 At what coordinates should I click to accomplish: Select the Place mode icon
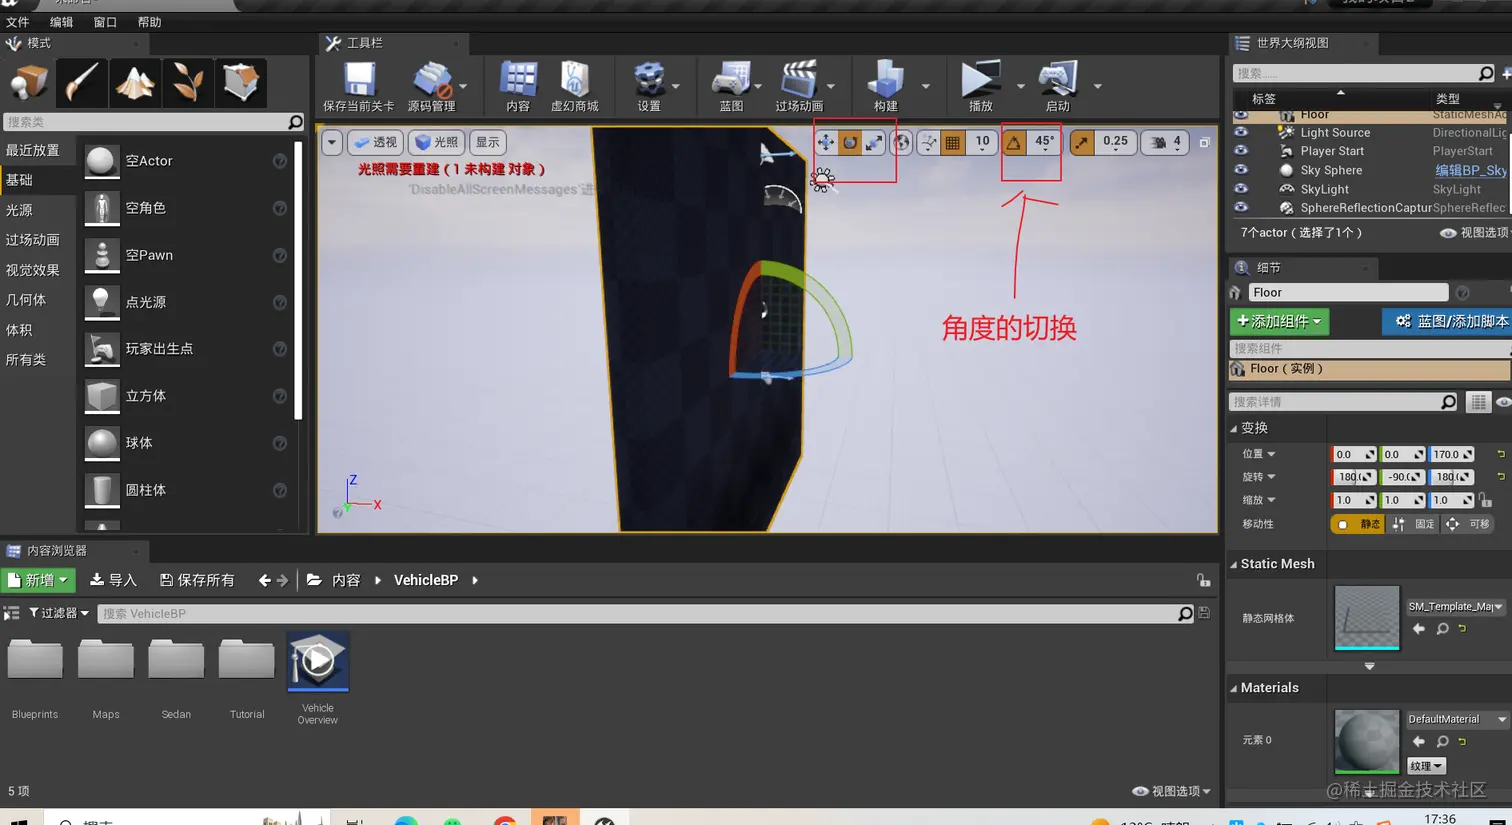pos(28,82)
